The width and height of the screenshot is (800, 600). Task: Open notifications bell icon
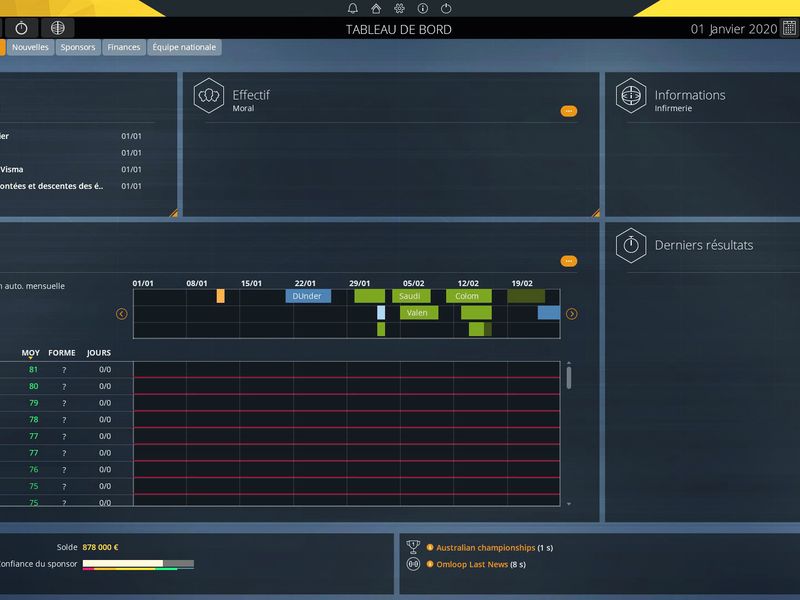(353, 8)
